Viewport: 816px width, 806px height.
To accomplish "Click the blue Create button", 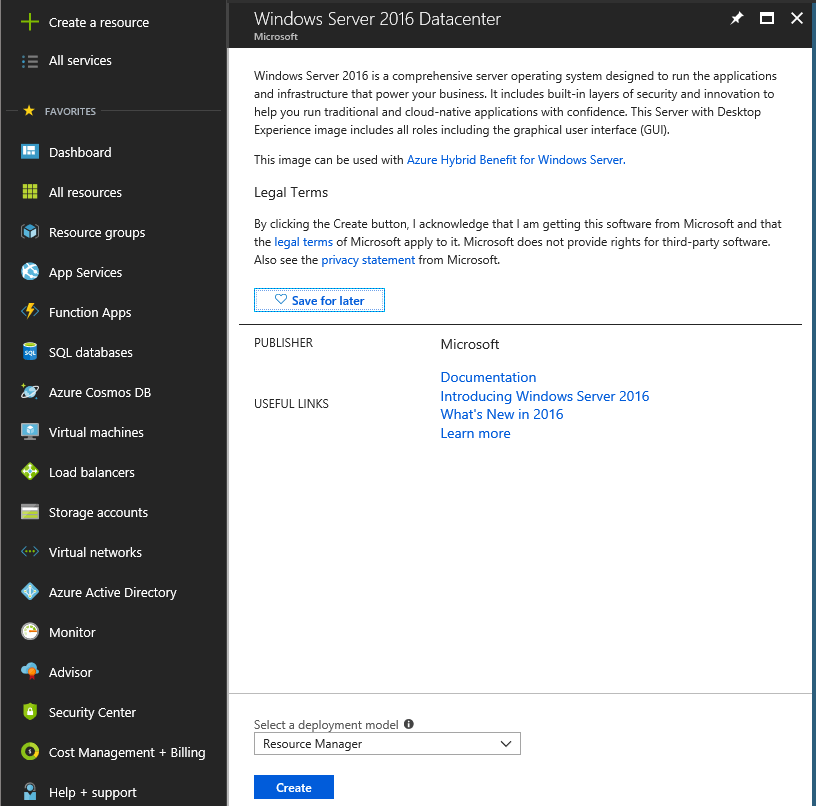I will click(294, 787).
